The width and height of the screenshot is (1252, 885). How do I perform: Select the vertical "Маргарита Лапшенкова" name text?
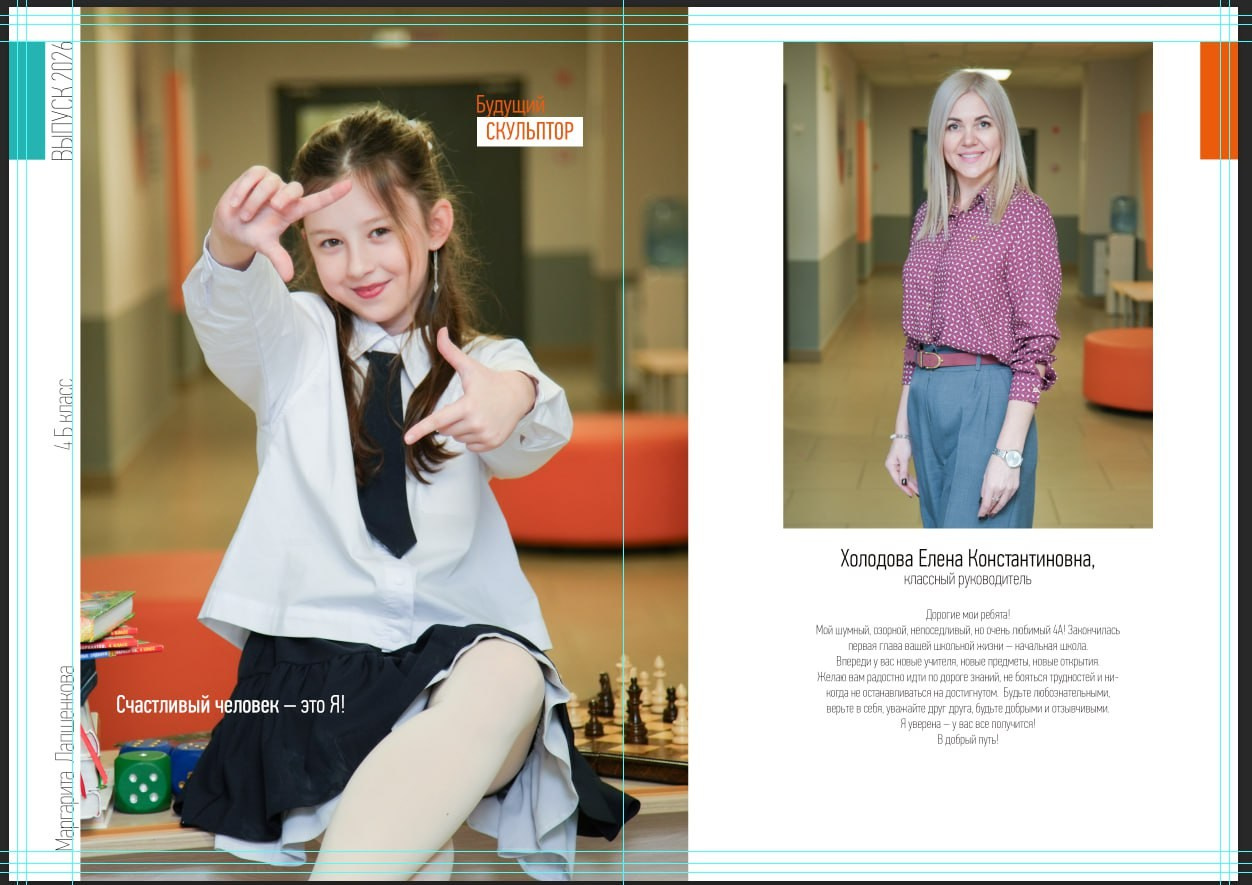65,757
